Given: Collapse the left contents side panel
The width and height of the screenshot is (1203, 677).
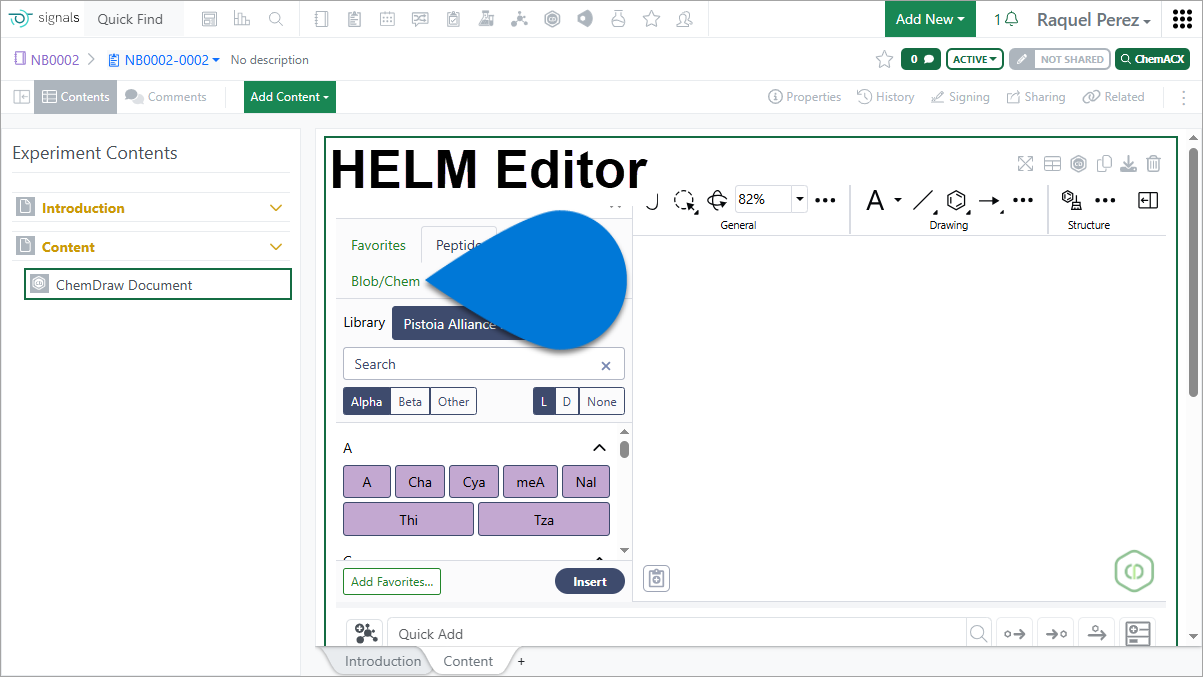Looking at the screenshot, I should point(21,97).
